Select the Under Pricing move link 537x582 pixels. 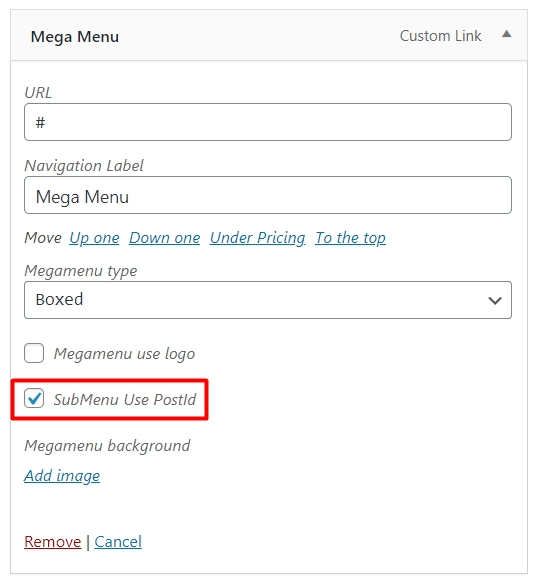pyautogui.click(x=258, y=238)
